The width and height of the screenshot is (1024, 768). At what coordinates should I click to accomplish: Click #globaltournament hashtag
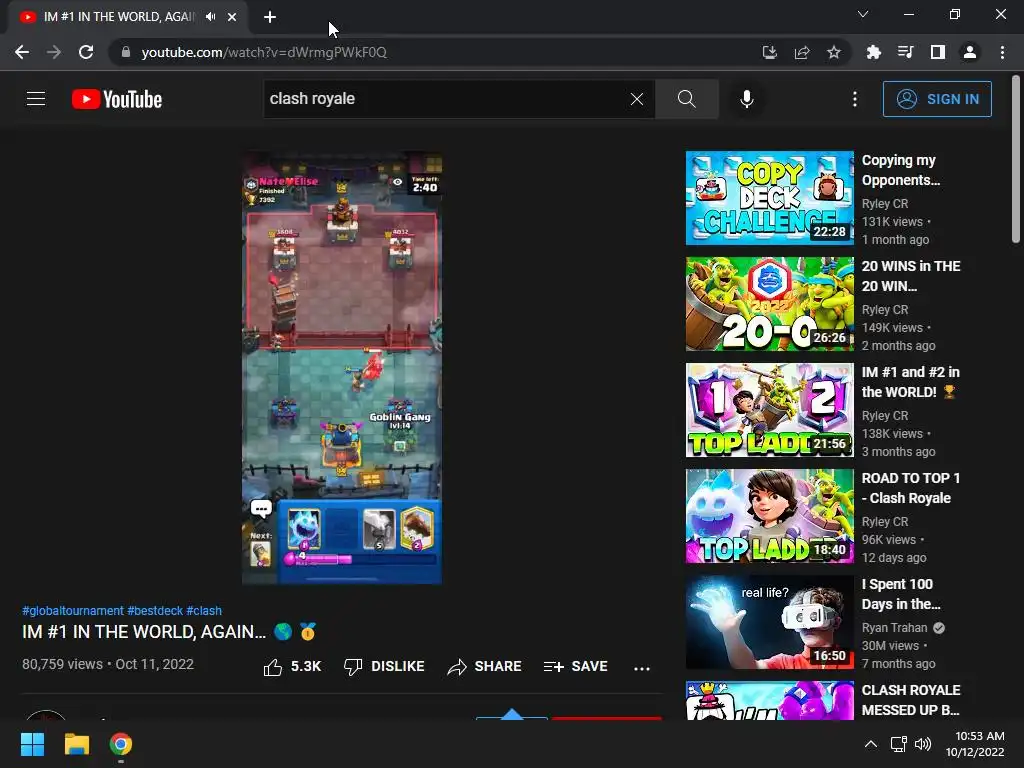click(x=72, y=611)
